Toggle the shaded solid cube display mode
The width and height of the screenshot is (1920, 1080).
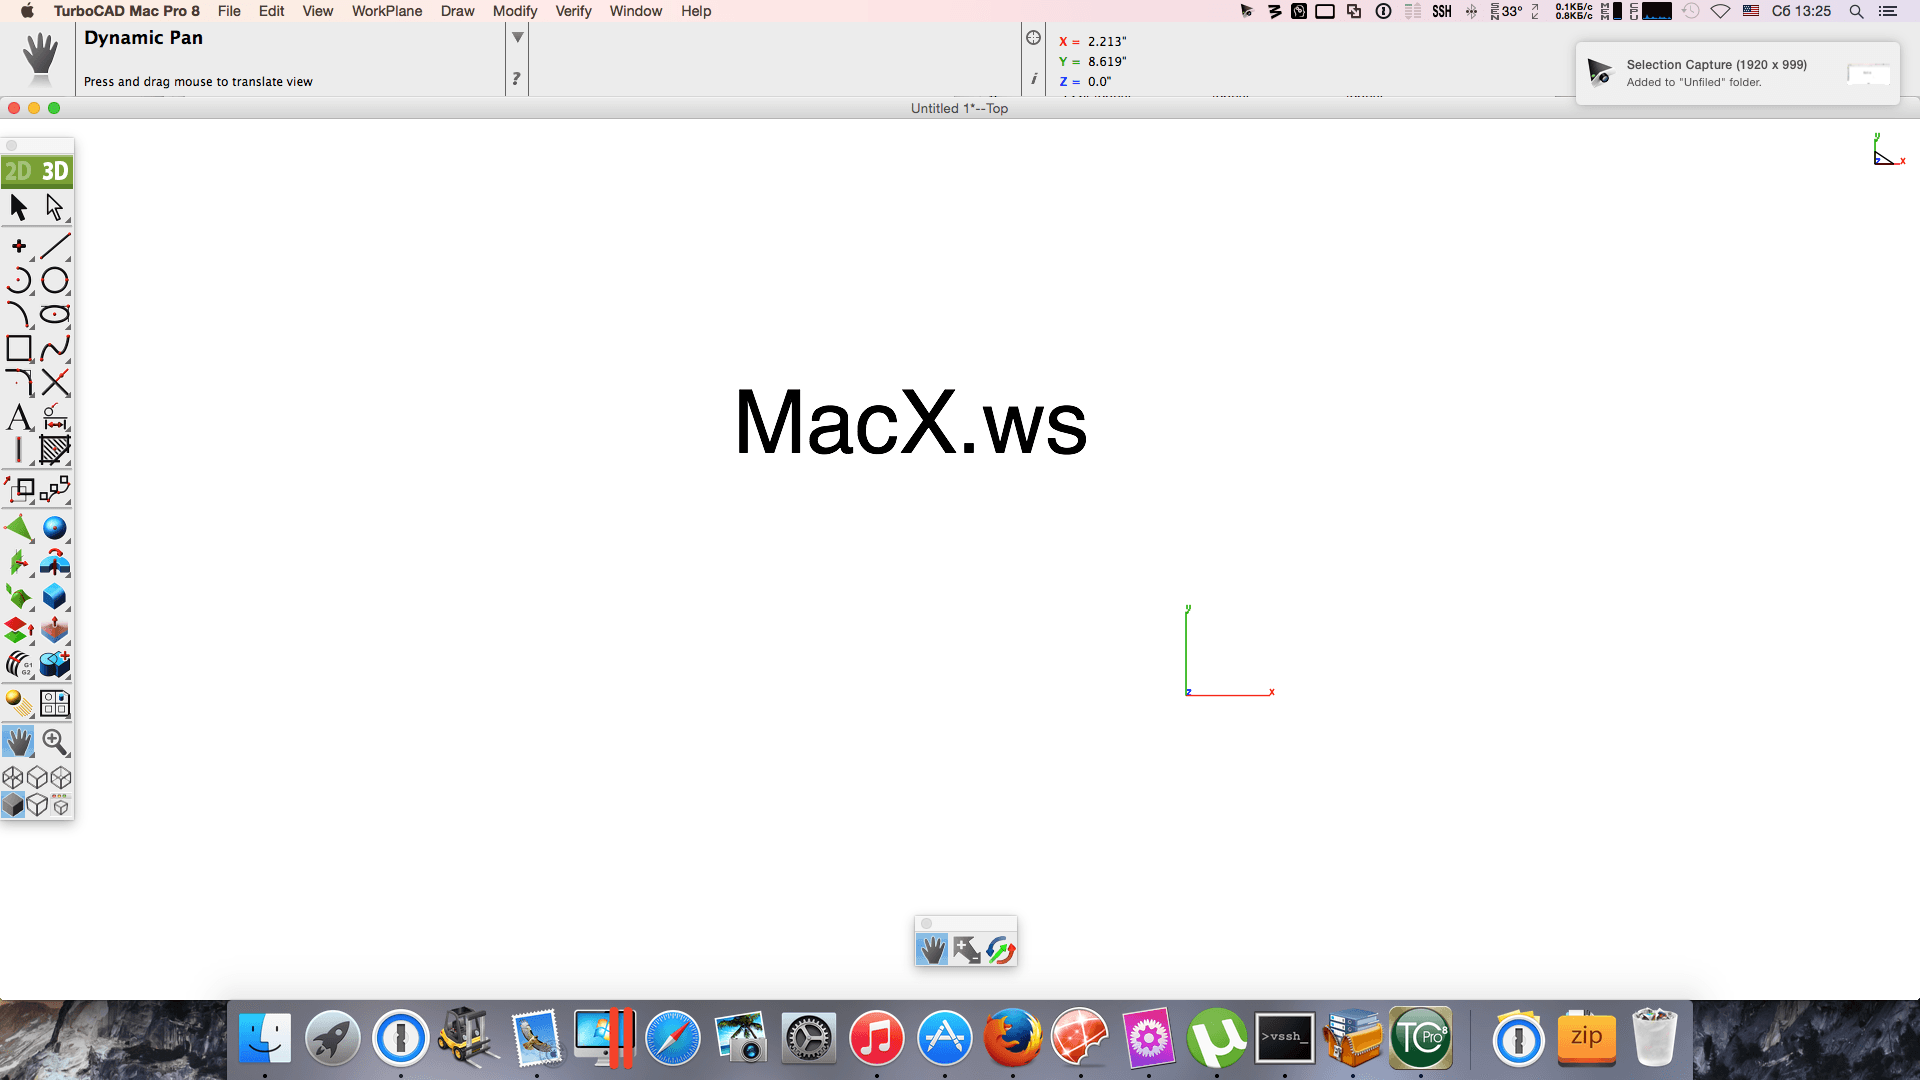click(13, 805)
